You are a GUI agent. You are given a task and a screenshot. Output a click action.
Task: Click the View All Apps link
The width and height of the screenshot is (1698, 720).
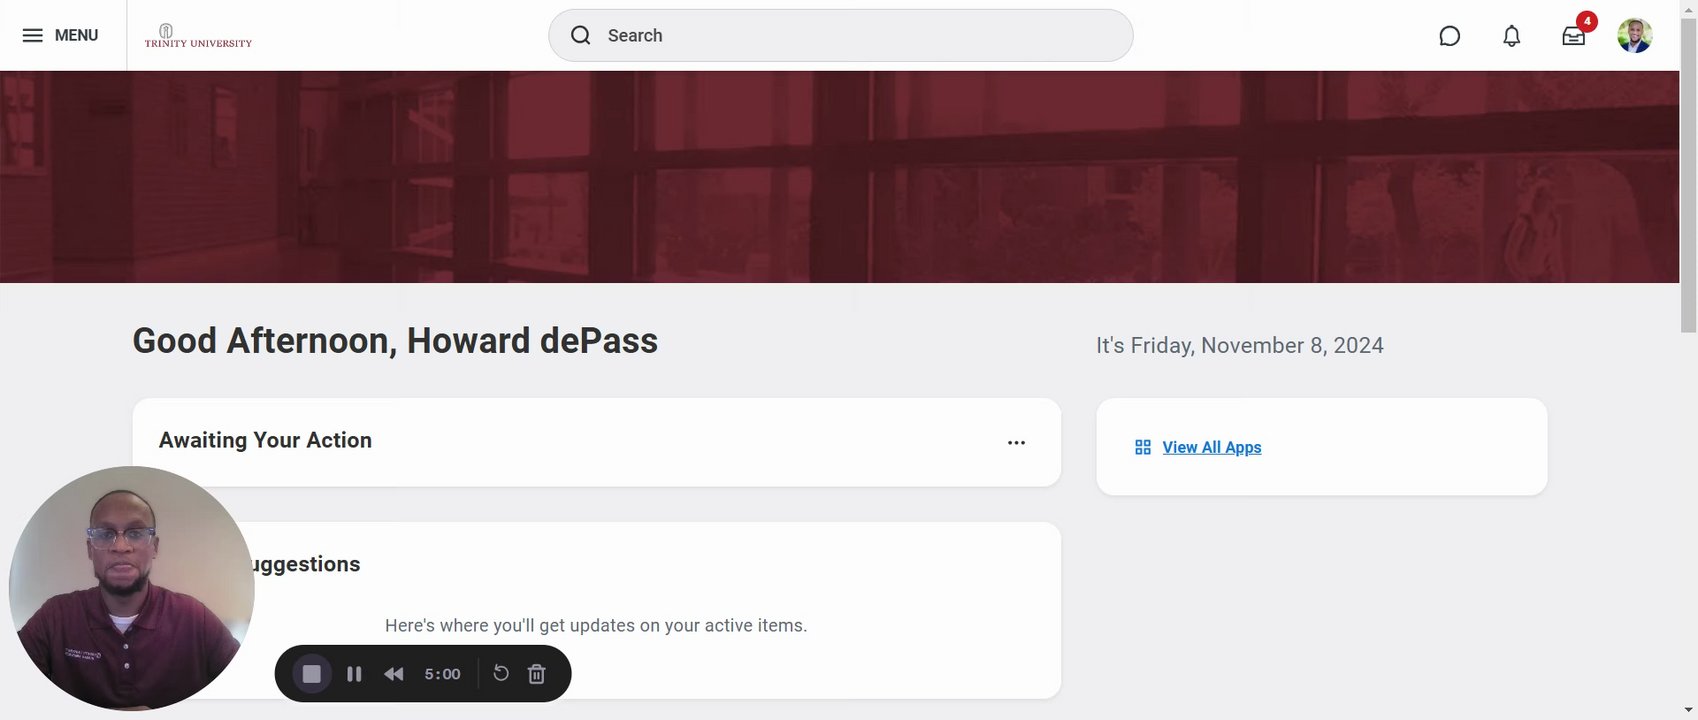[x=1211, y=448]
